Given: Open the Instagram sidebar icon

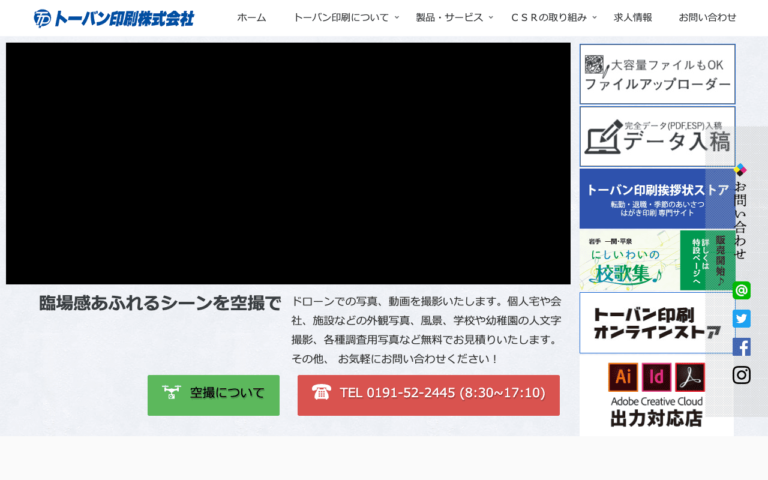Looking at the screenshot, I should [x=742, y=375].
